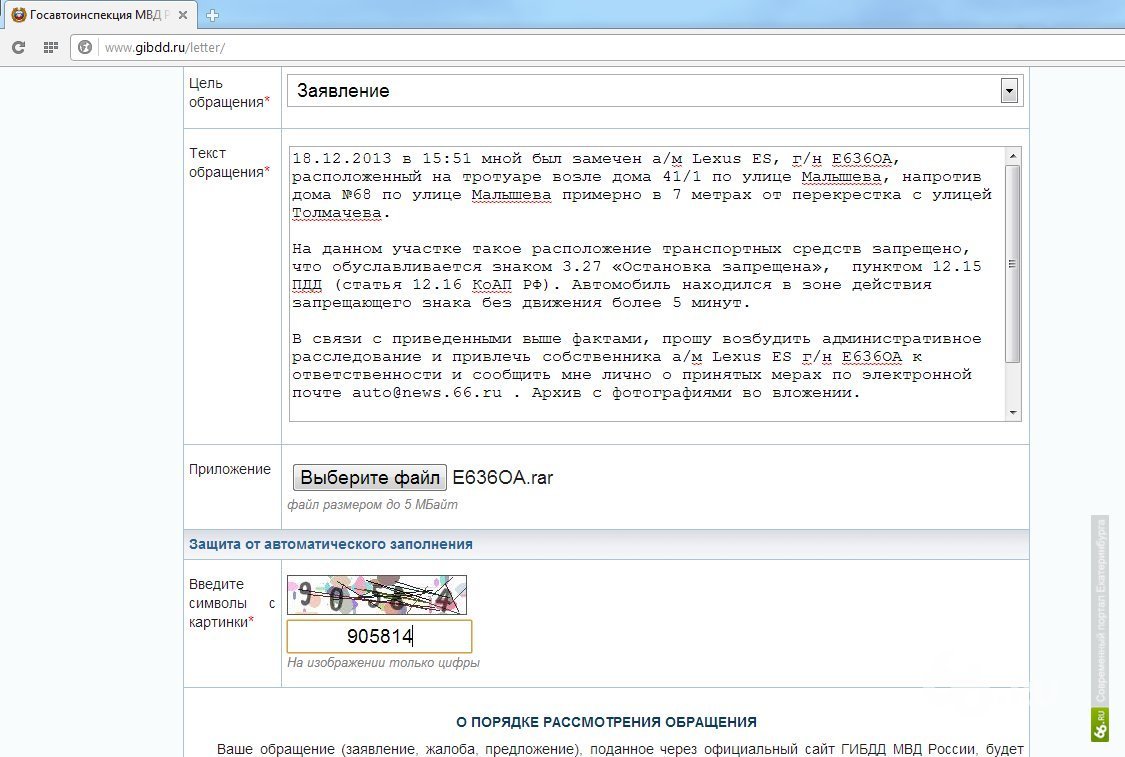1125x757 pixels.
Task: Click the attached file name E636OA.rar
Action: pos(503,477)
